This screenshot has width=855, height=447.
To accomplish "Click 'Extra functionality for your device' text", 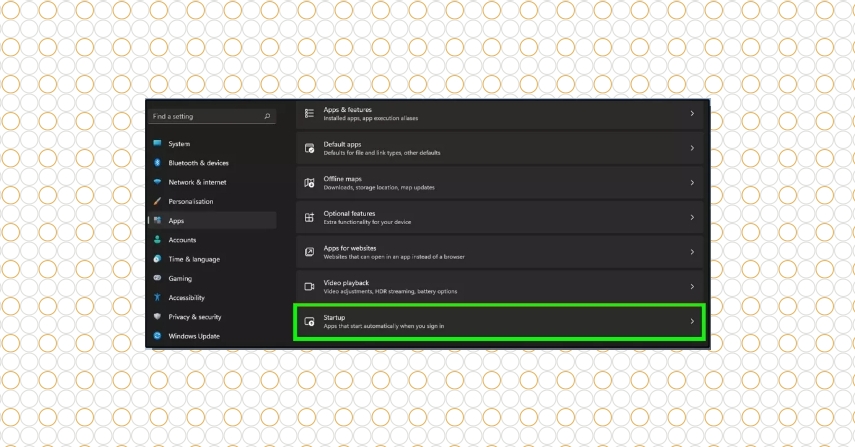I will (368, 222).
